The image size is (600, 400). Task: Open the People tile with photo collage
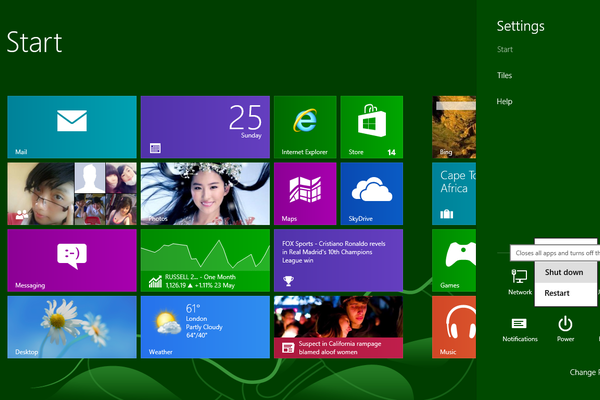[72, 194]
